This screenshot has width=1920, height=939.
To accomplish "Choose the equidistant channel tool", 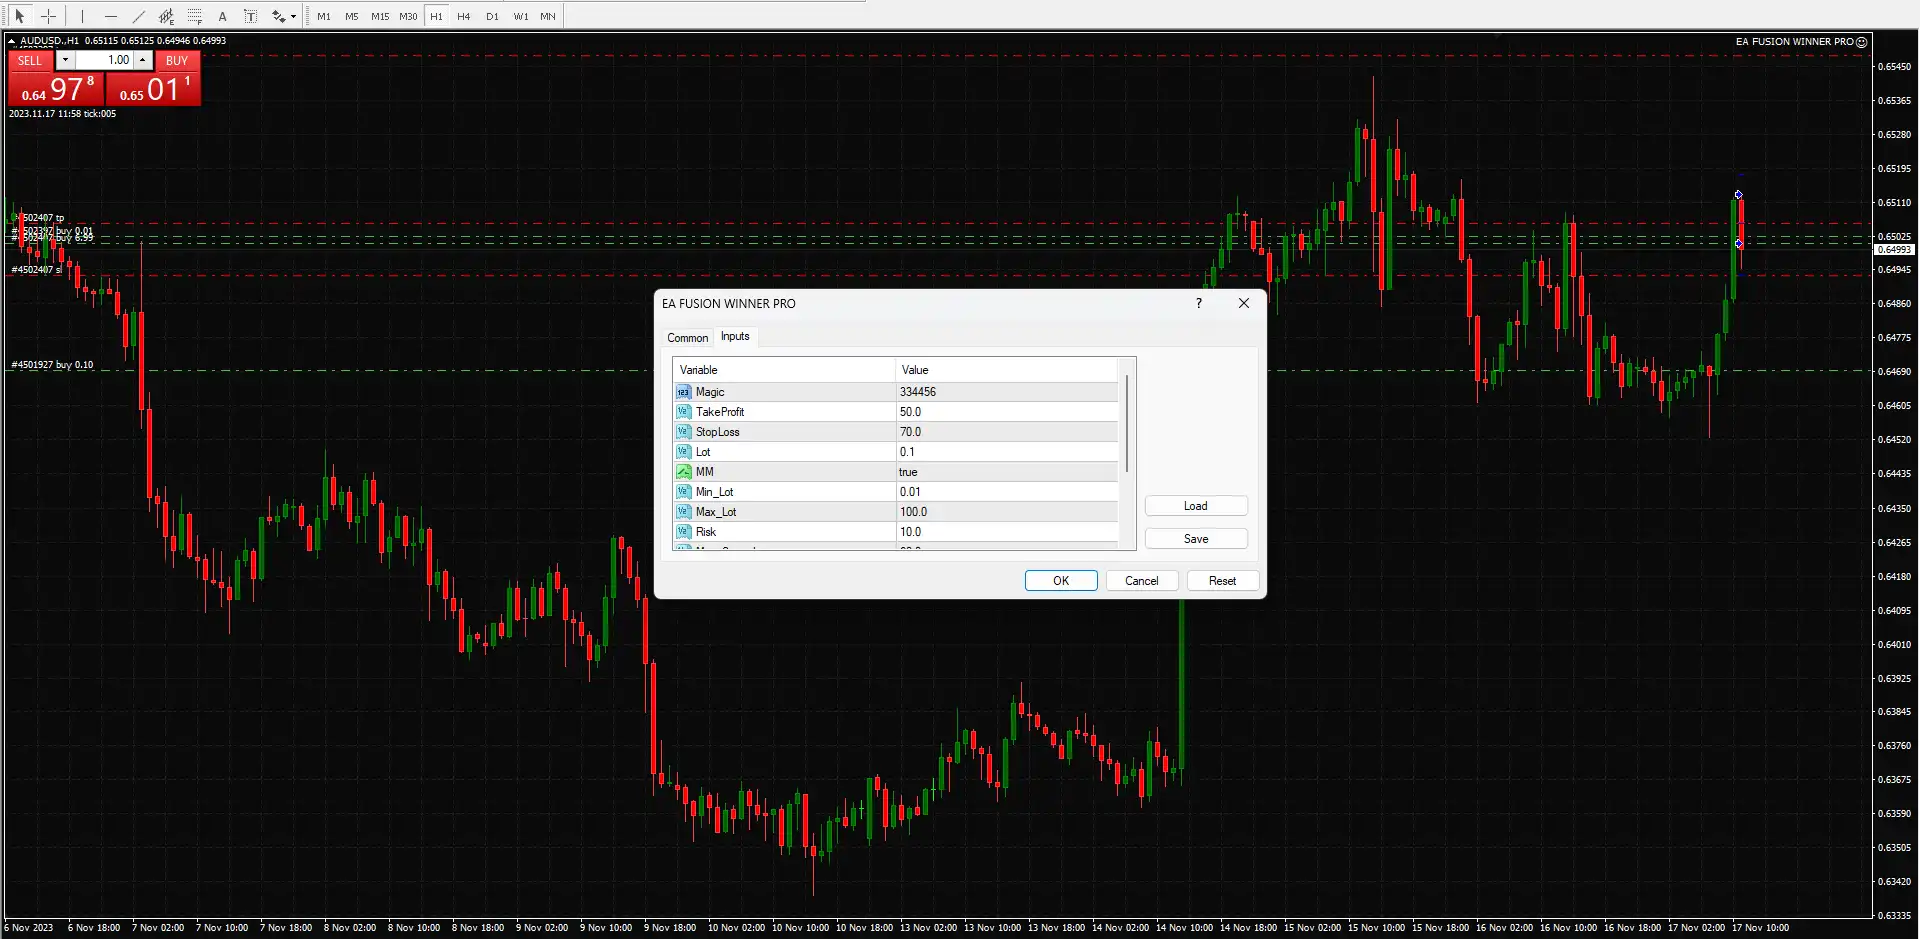I will click(x=166, y=16).
